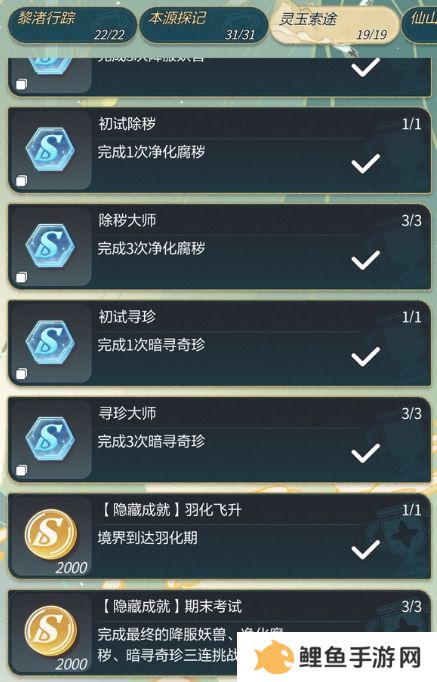Image resolution: width=437 pixels, height=682 pixels.
Task: Tap the blue hexagon icon for 初试除秽
Action: click(50, 150)
